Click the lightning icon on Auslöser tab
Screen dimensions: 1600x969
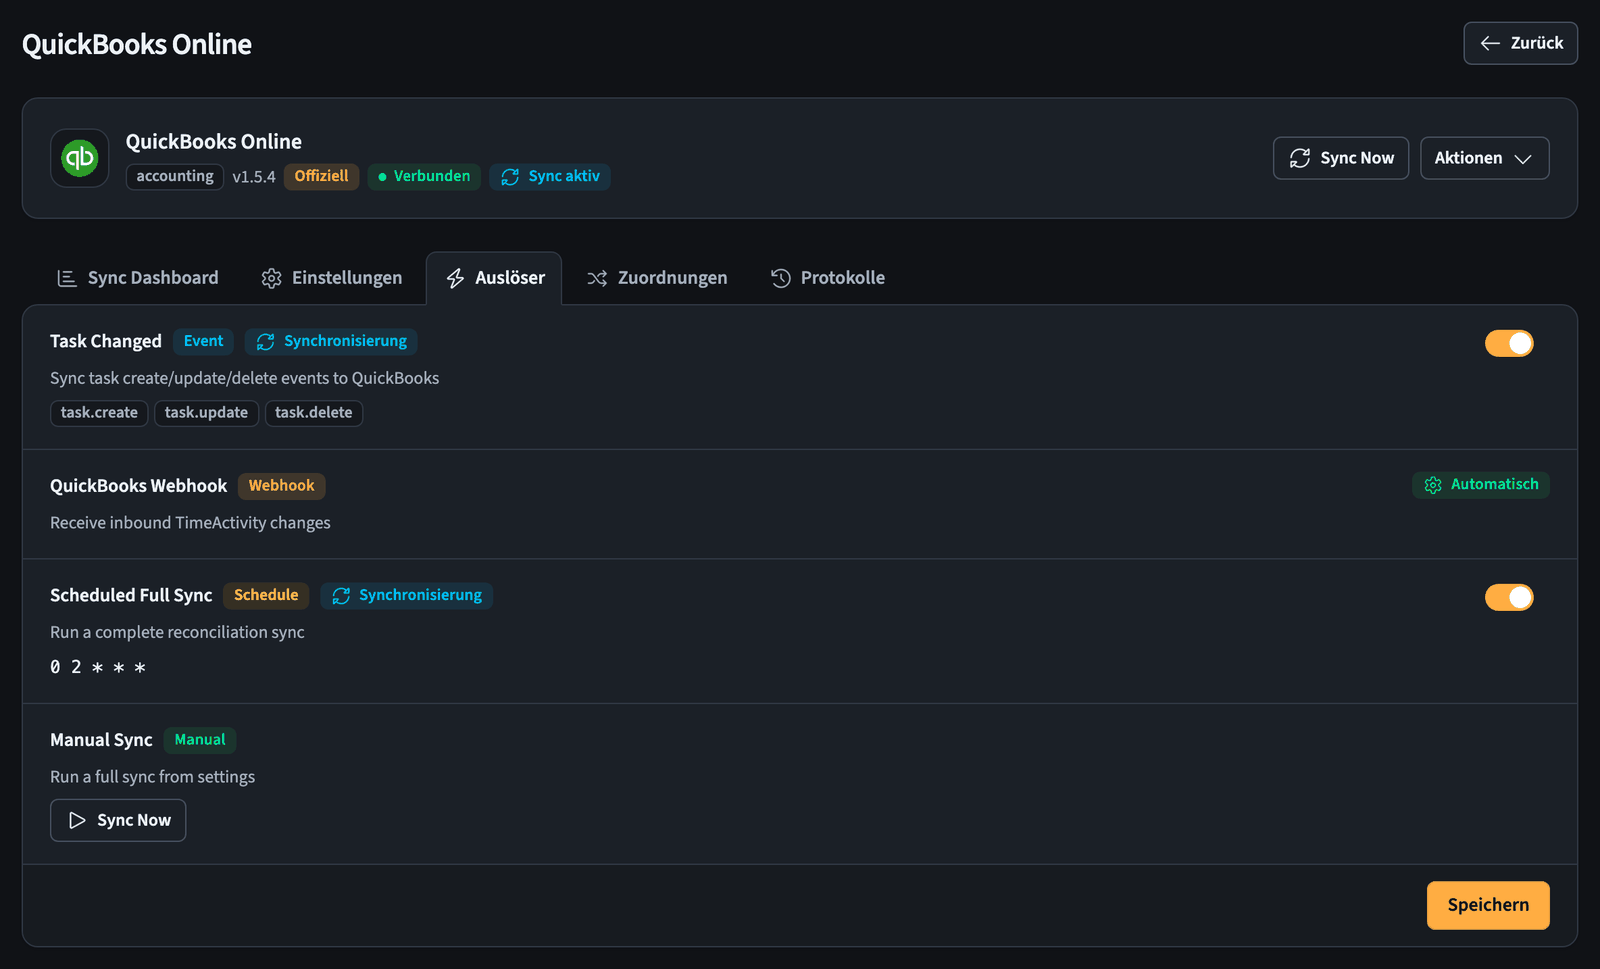pyautogui.click(x=455, y=278)
